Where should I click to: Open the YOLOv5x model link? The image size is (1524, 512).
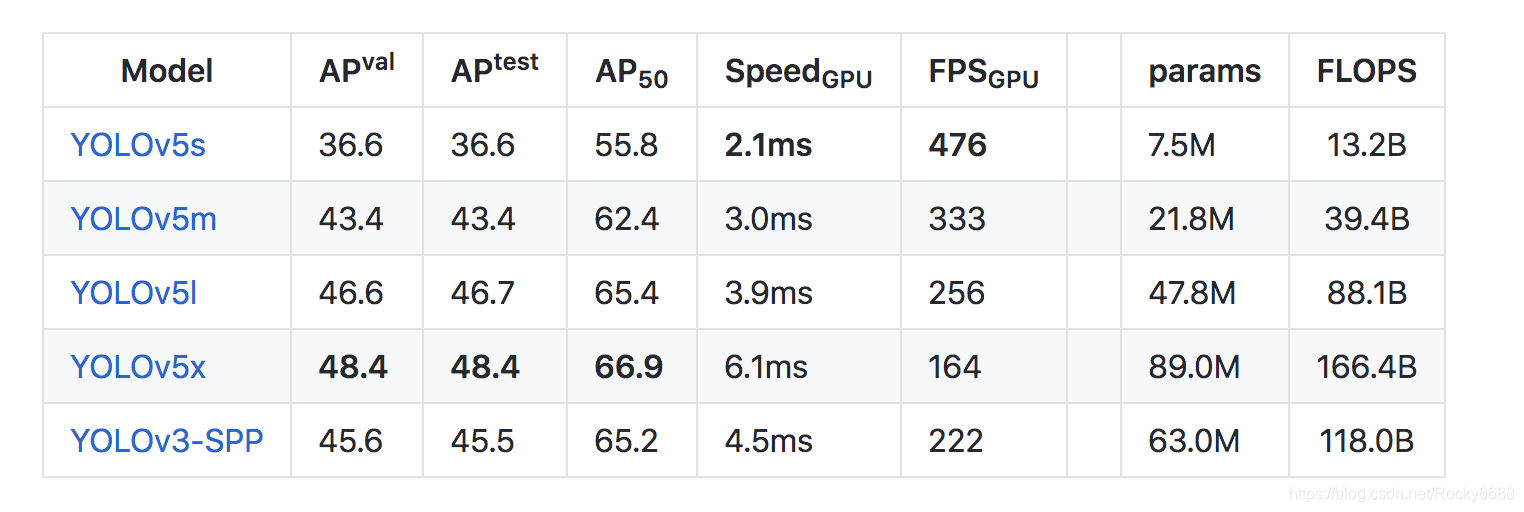point(138,367)
